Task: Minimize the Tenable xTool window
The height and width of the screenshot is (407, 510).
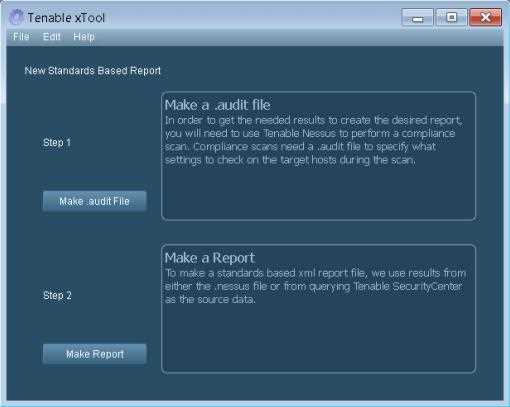Action: (417, 17)
